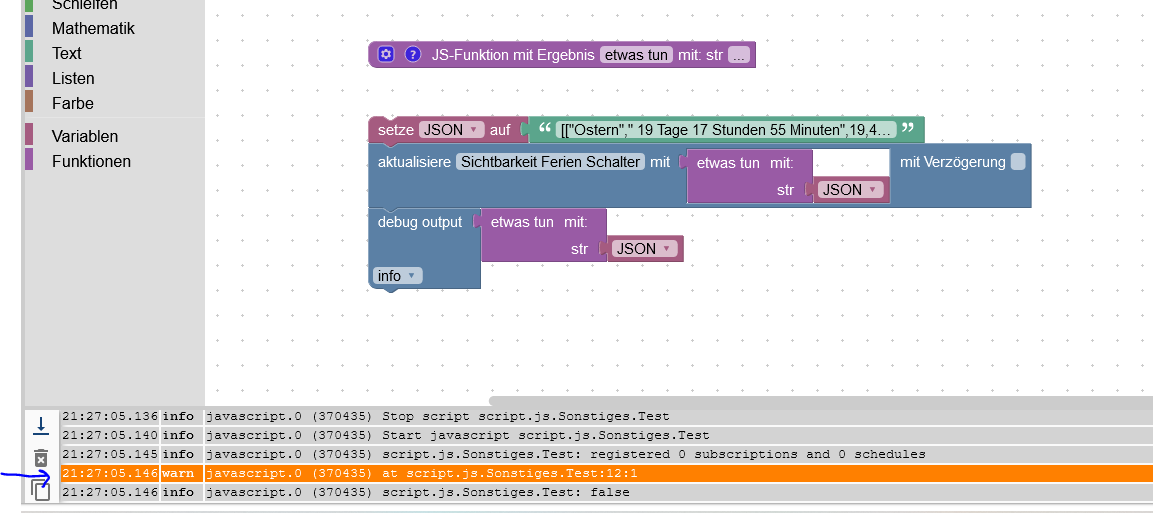This screenshot has width=1153, height=513.
Task: Click the timestamp 21:27:05.145 in the log
Action: [110, 455]
